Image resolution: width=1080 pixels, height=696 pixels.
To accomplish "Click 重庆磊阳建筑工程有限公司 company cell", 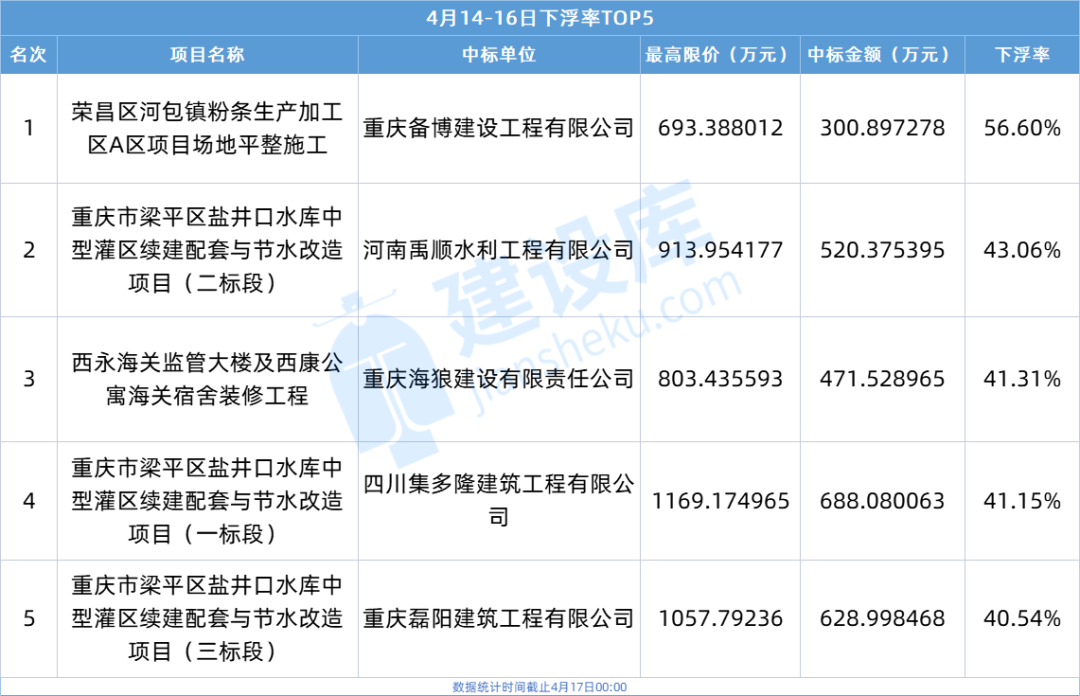I will tap(499, 619).
